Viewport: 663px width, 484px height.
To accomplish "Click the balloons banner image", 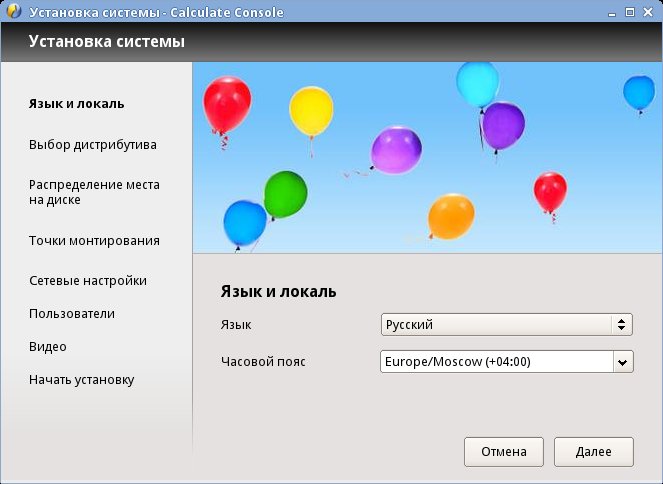I will coord(427,158).
